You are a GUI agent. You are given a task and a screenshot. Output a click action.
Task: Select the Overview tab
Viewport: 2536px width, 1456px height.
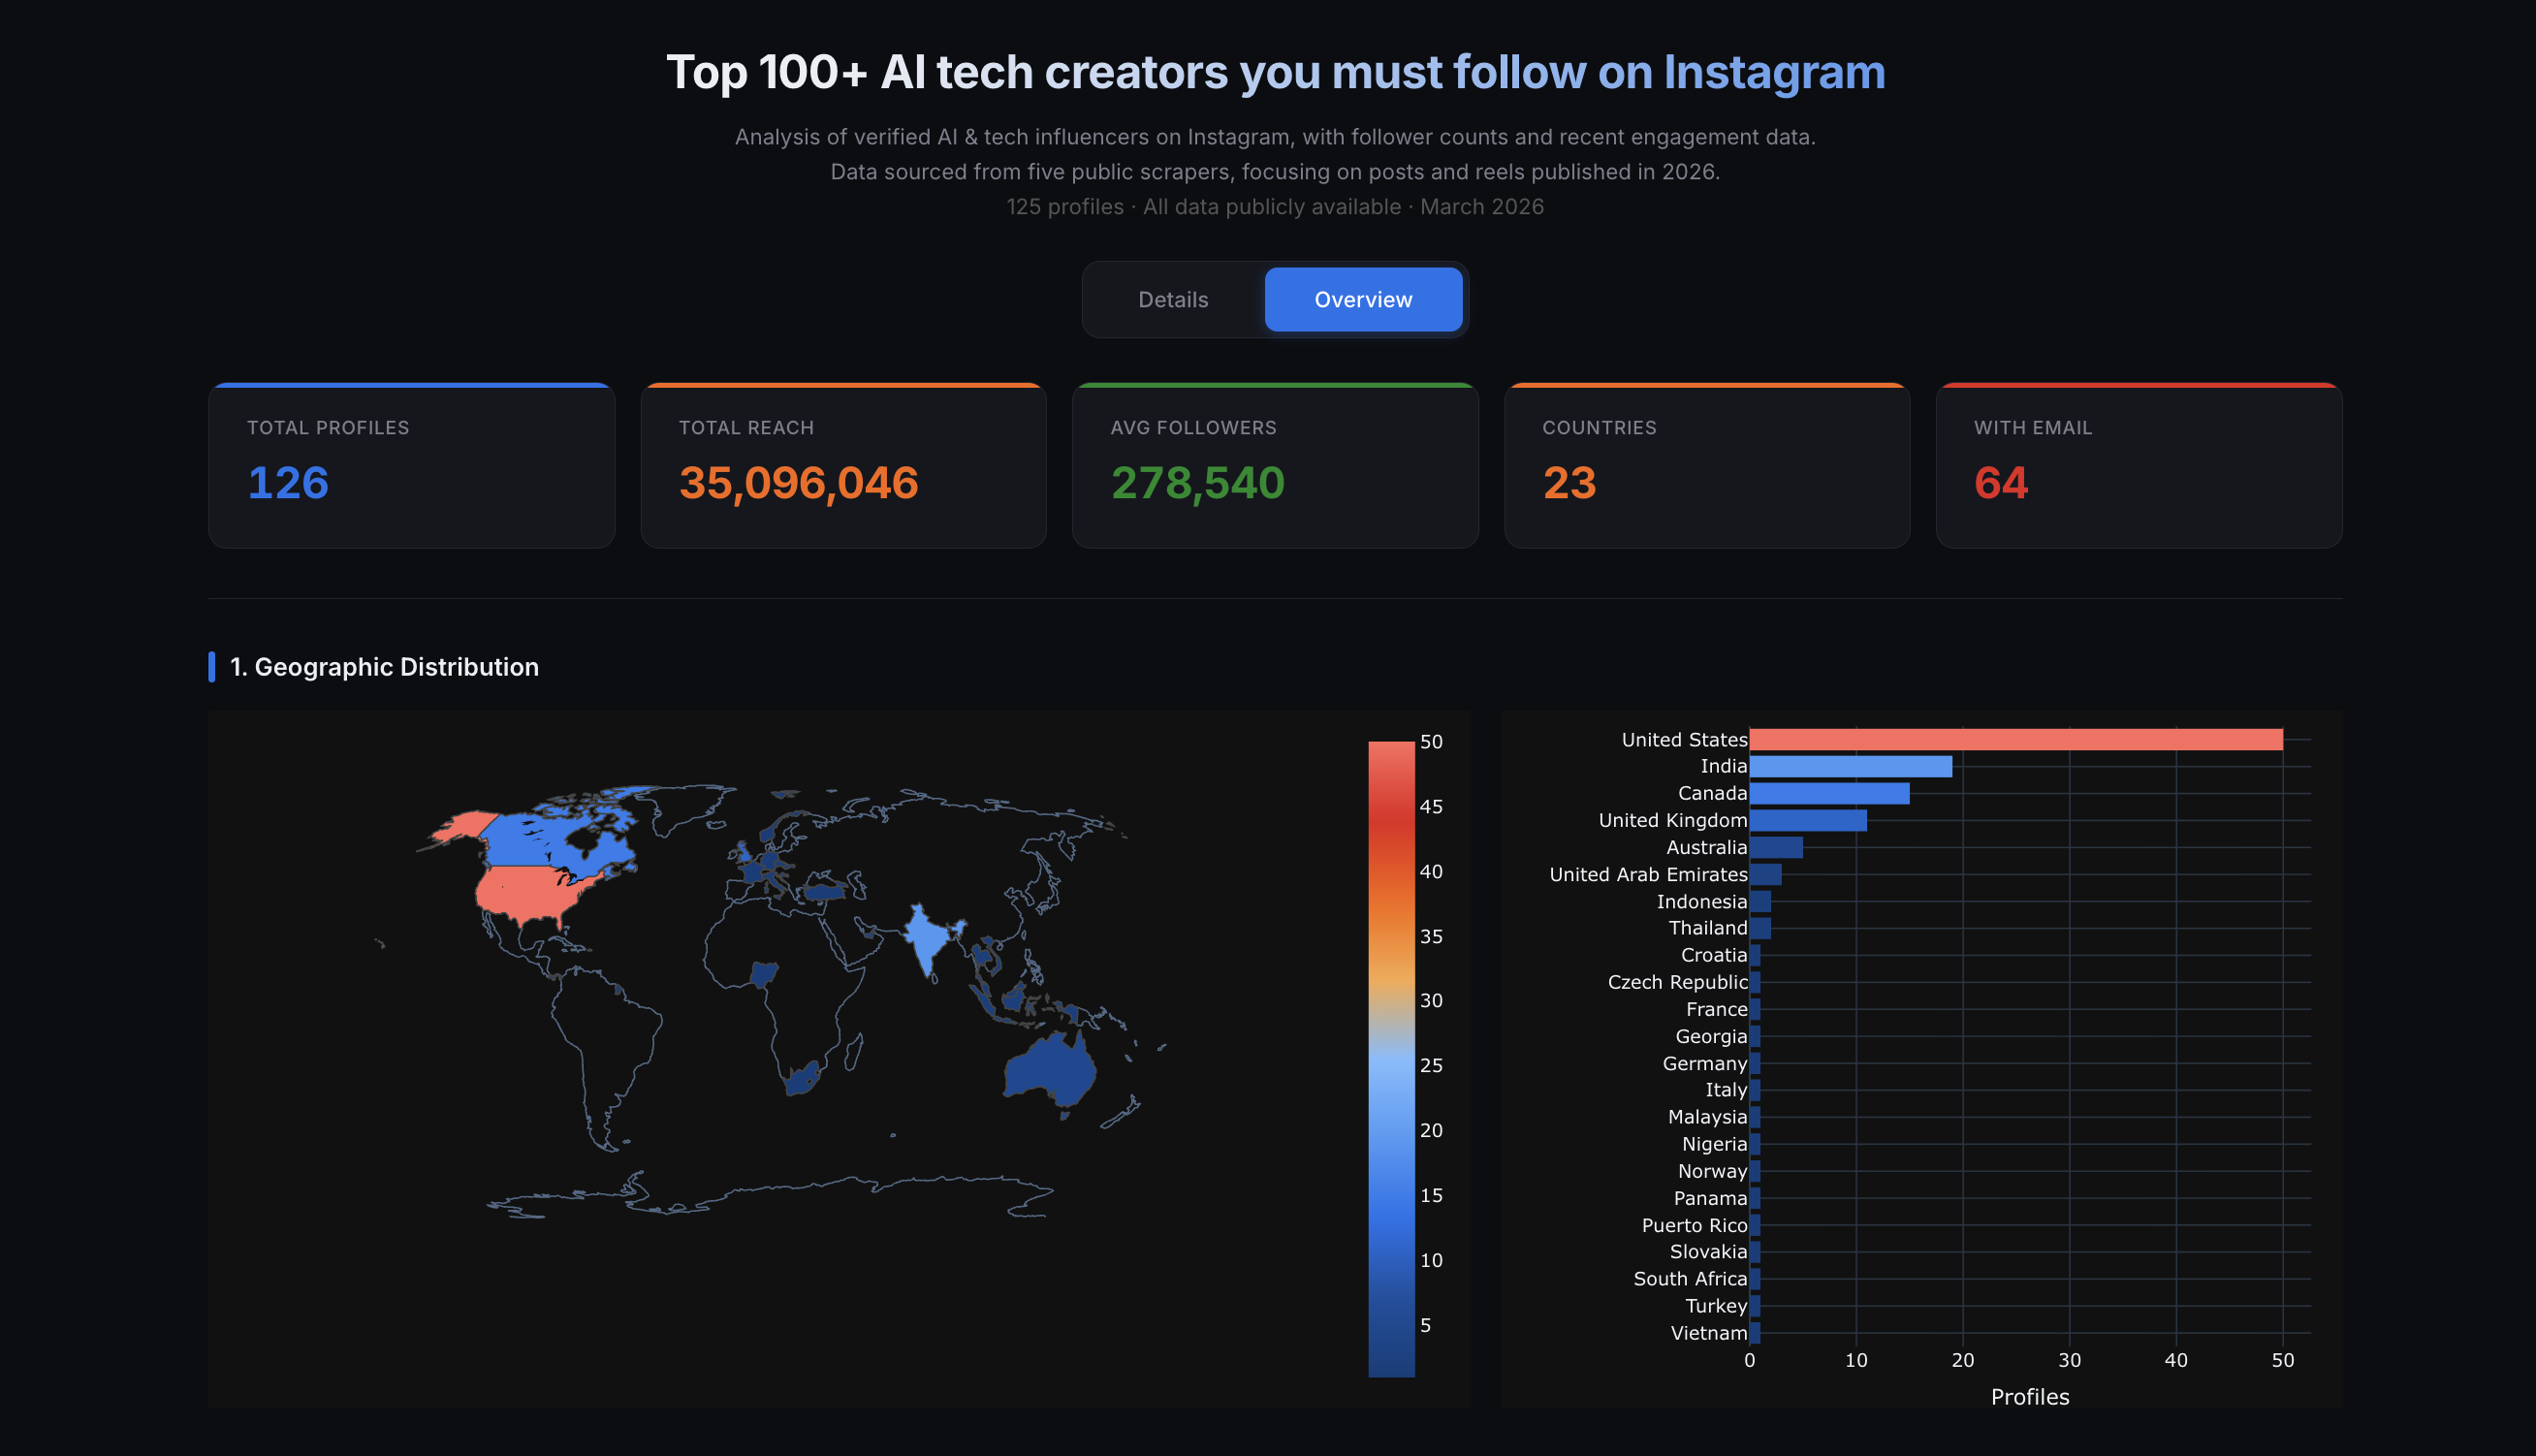pyautogui.click(x=1363, y=299)
